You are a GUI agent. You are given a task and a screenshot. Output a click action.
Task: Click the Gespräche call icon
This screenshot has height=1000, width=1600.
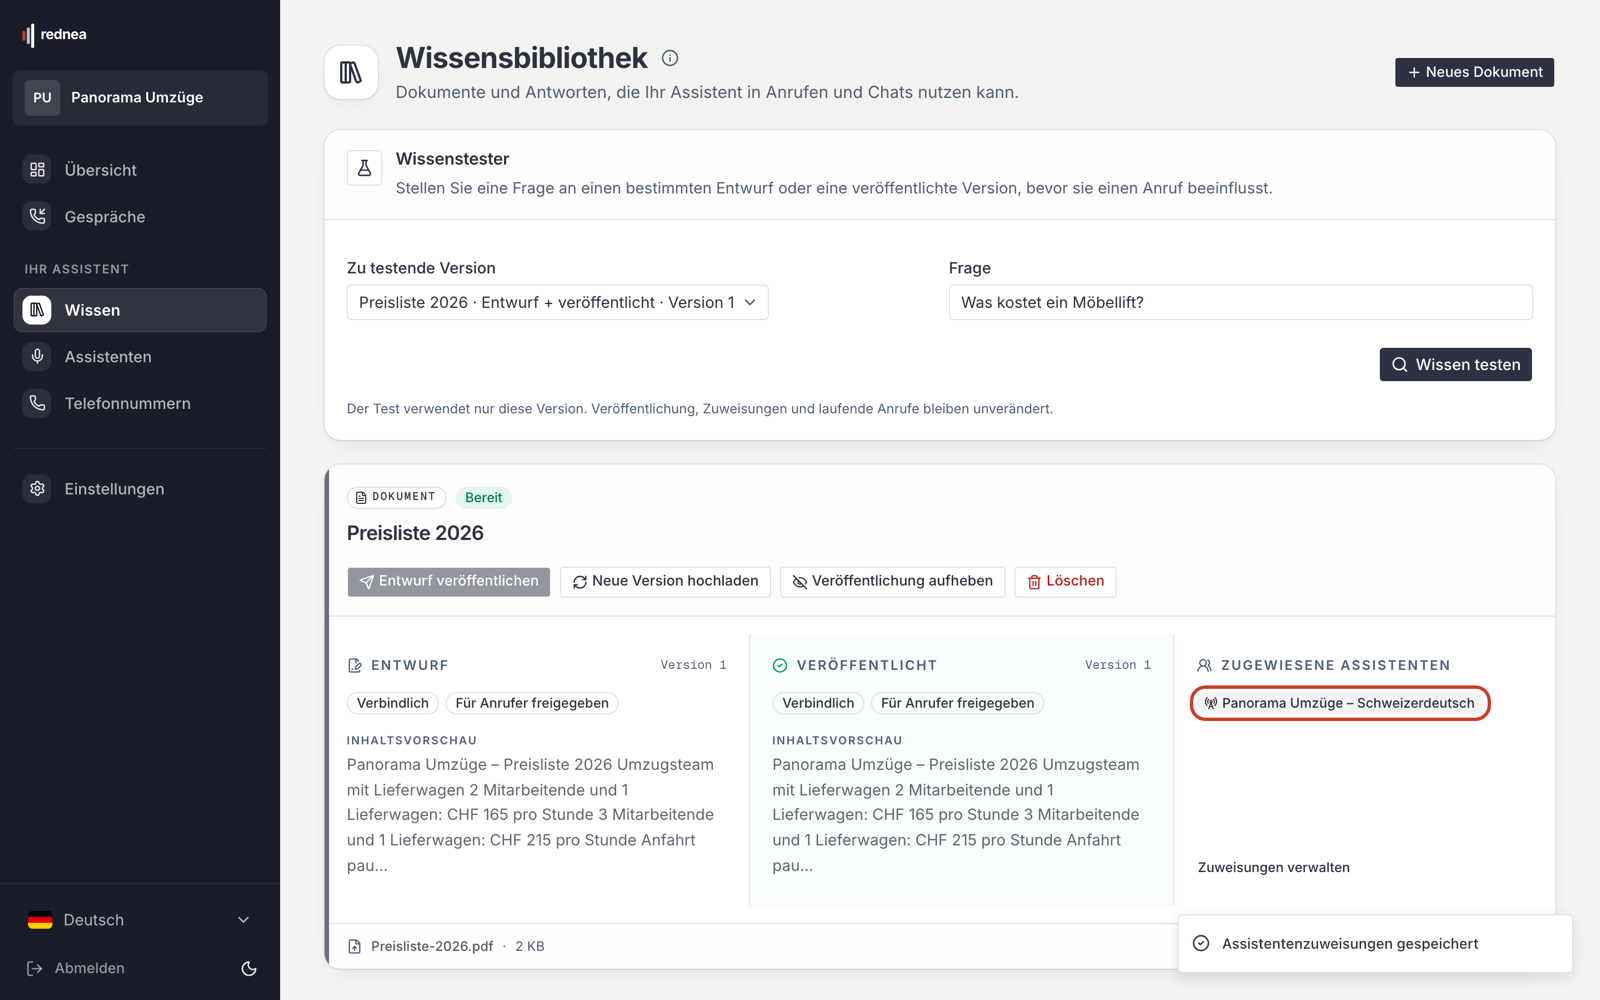(x=37, y=217)
